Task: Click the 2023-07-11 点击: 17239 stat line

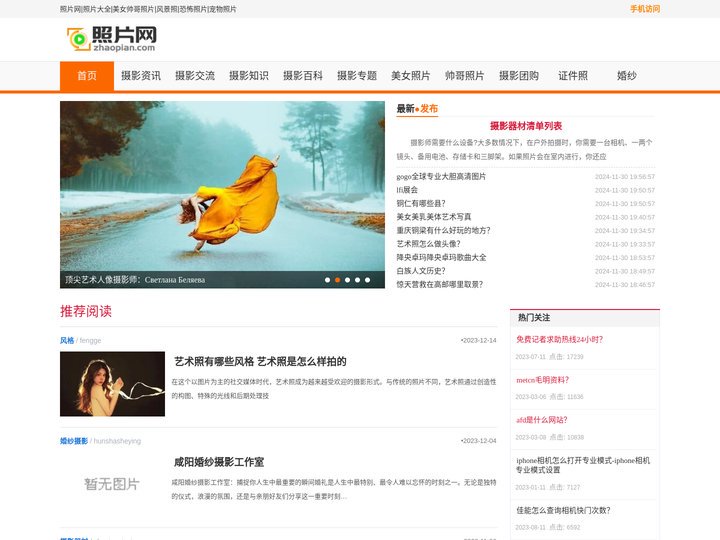Action: [549, 357]
